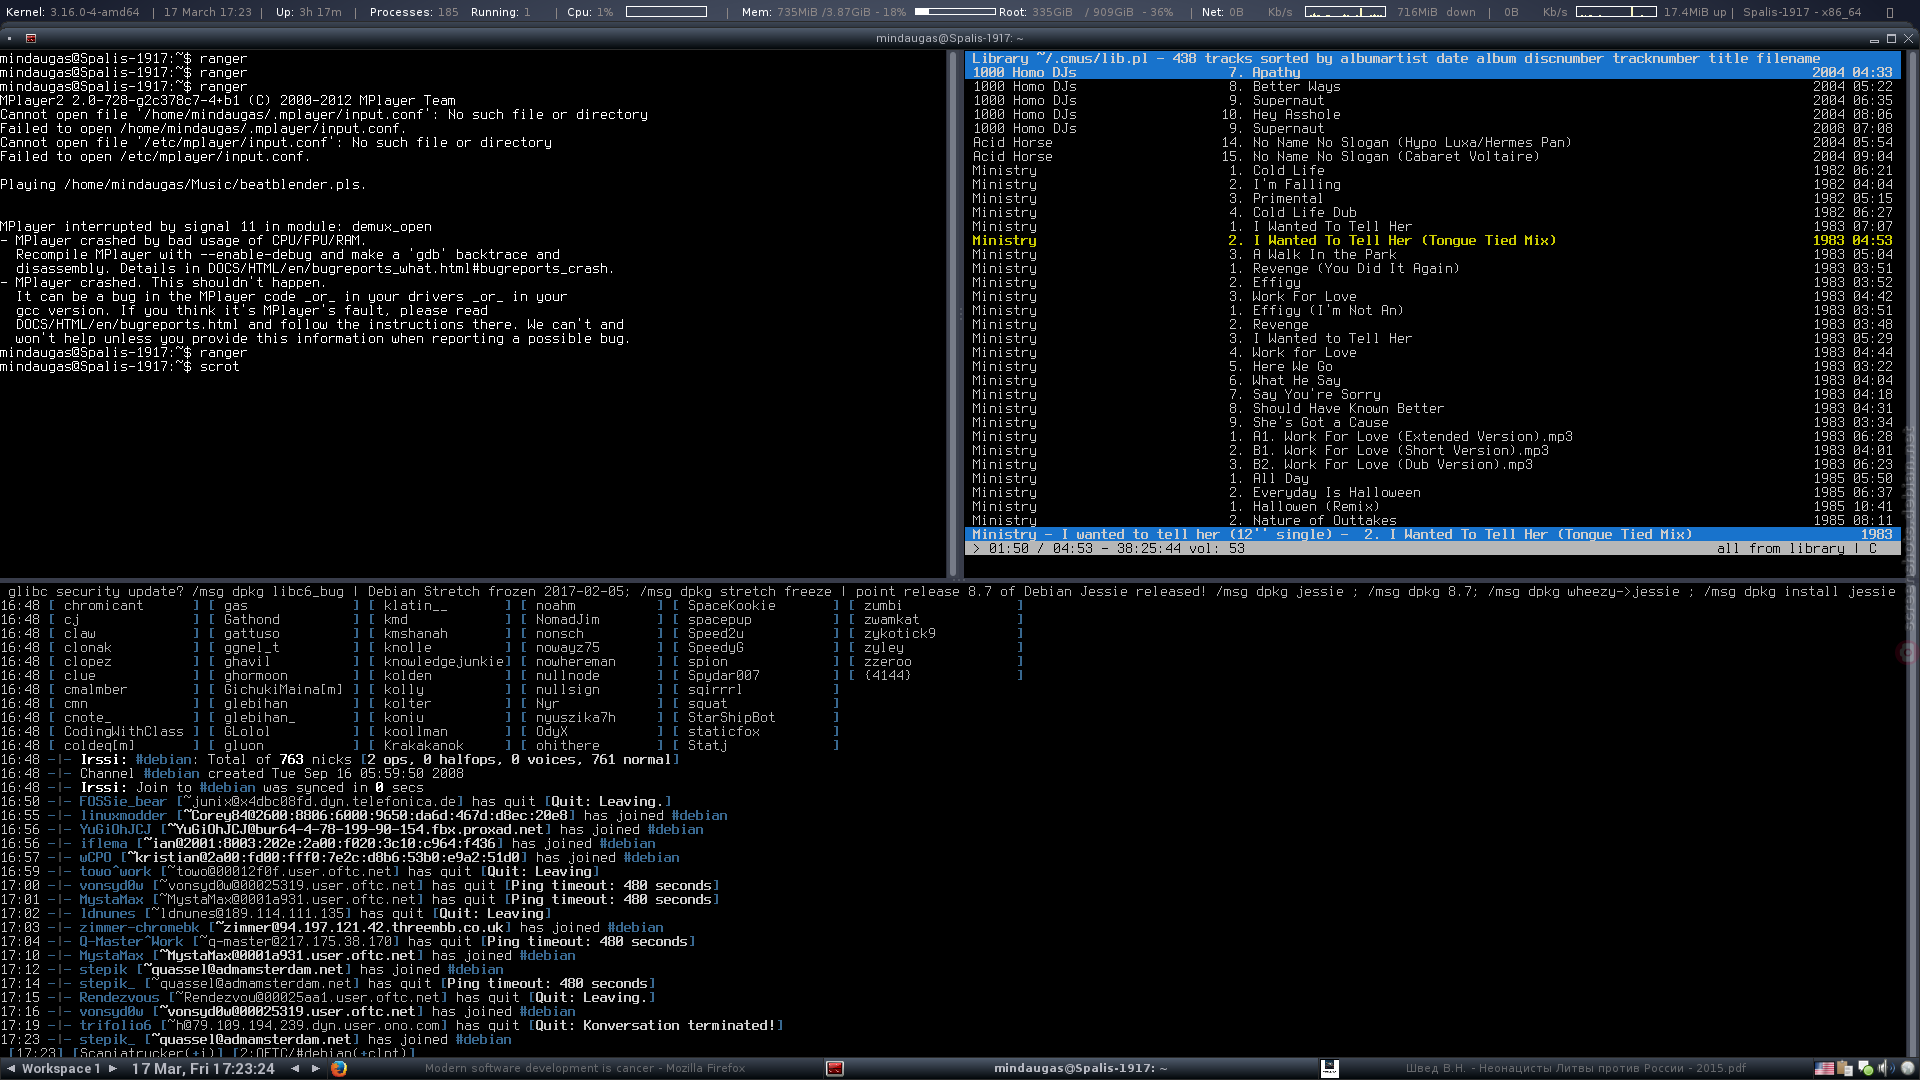1920x1080 pixels.
Task: Click 'trifolio6' Konversation terminated line
Action: tap(392, 1026)
